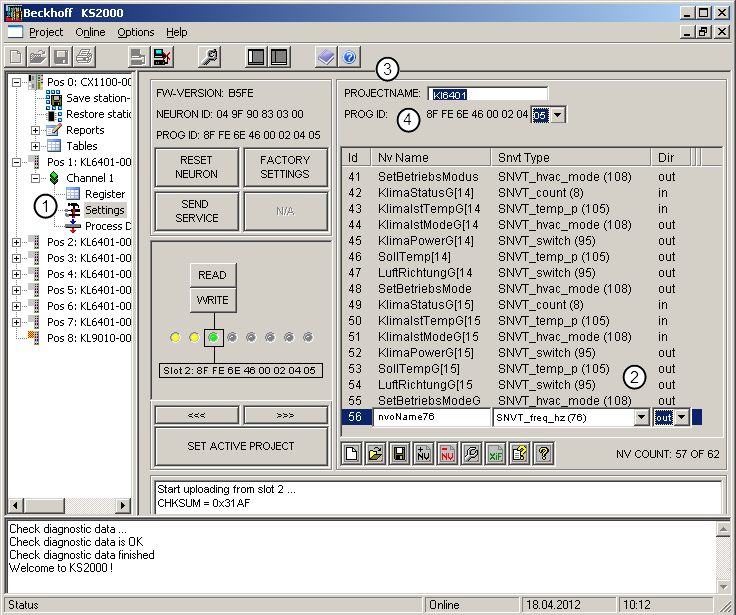The height and width of the screenshot is (615, 736).
Task: Click the SEND SERVICE button
Action: [x=197, y=211]
